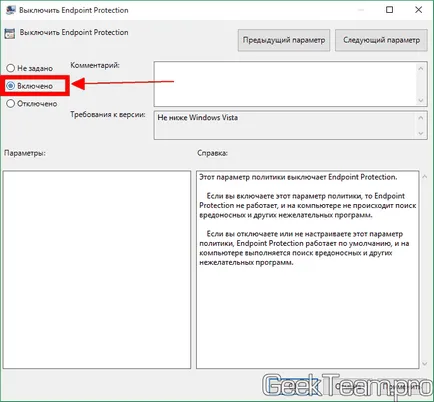Click the Справка panel scroll up arrow
This screenshot has height=402, width=434.
pyautogui.click(x=424, y=177)
